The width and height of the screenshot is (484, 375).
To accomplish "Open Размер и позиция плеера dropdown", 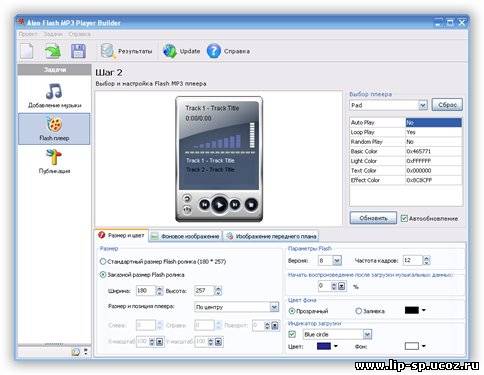I will (274, 307).
